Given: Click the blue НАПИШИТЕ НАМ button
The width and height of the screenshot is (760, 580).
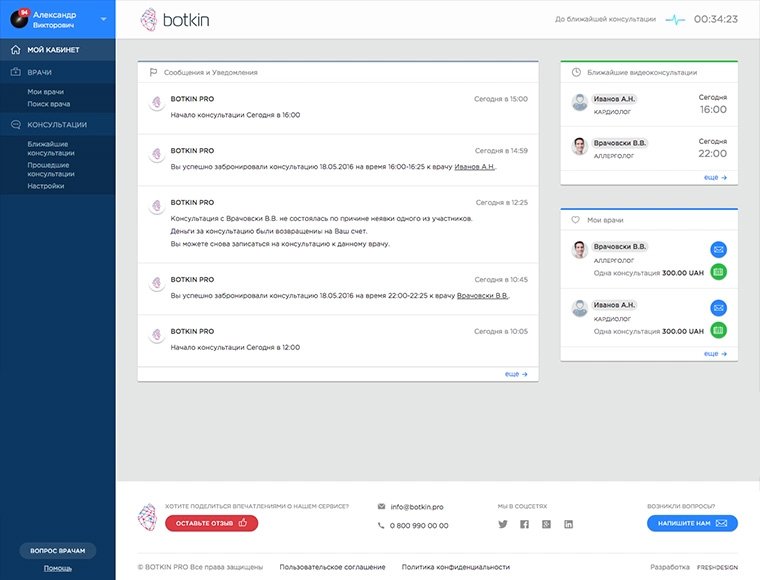Looking at the screenshot, I should pos(692,523).
